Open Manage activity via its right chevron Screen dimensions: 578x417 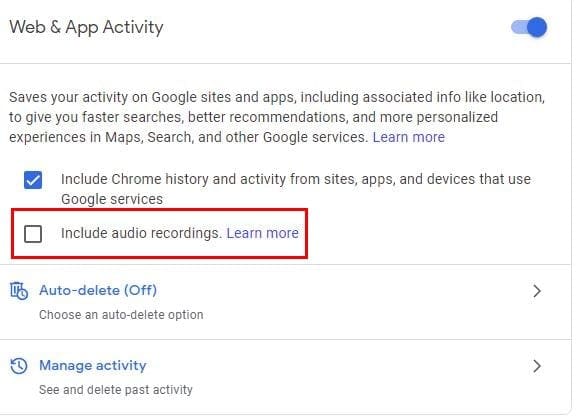coord(537,366)
